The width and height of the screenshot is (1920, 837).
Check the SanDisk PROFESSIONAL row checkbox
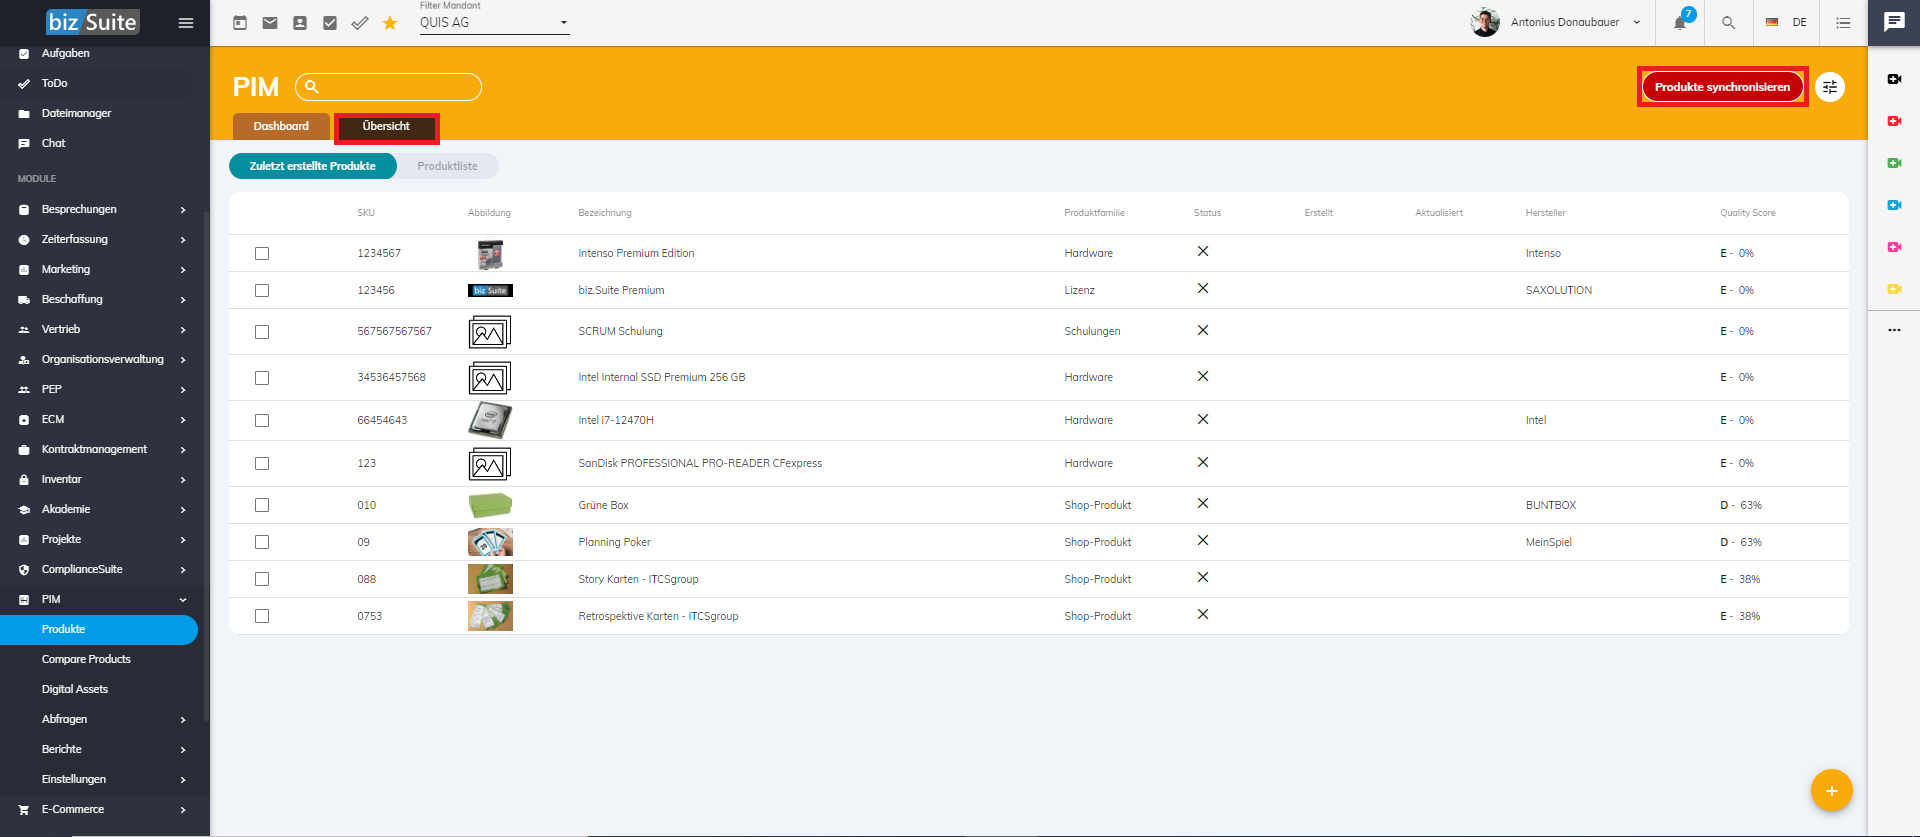(262, 464)
